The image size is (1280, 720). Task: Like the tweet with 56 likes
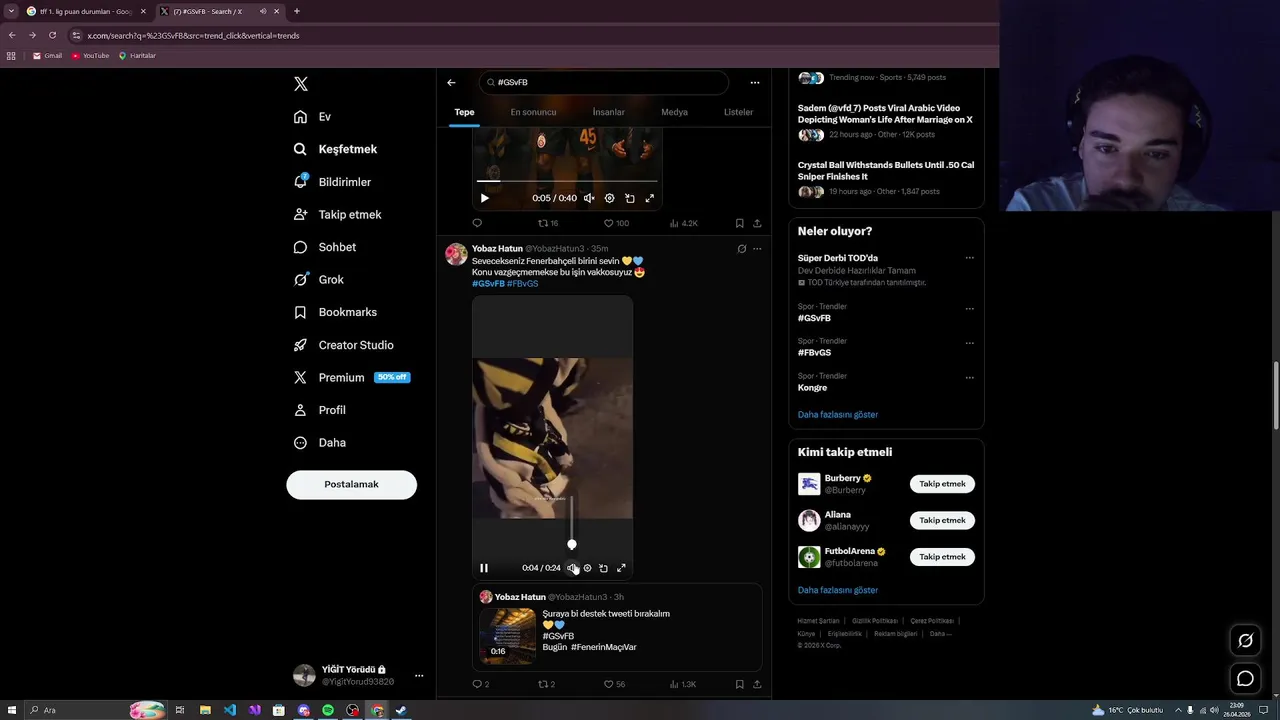tap(615, 684)
